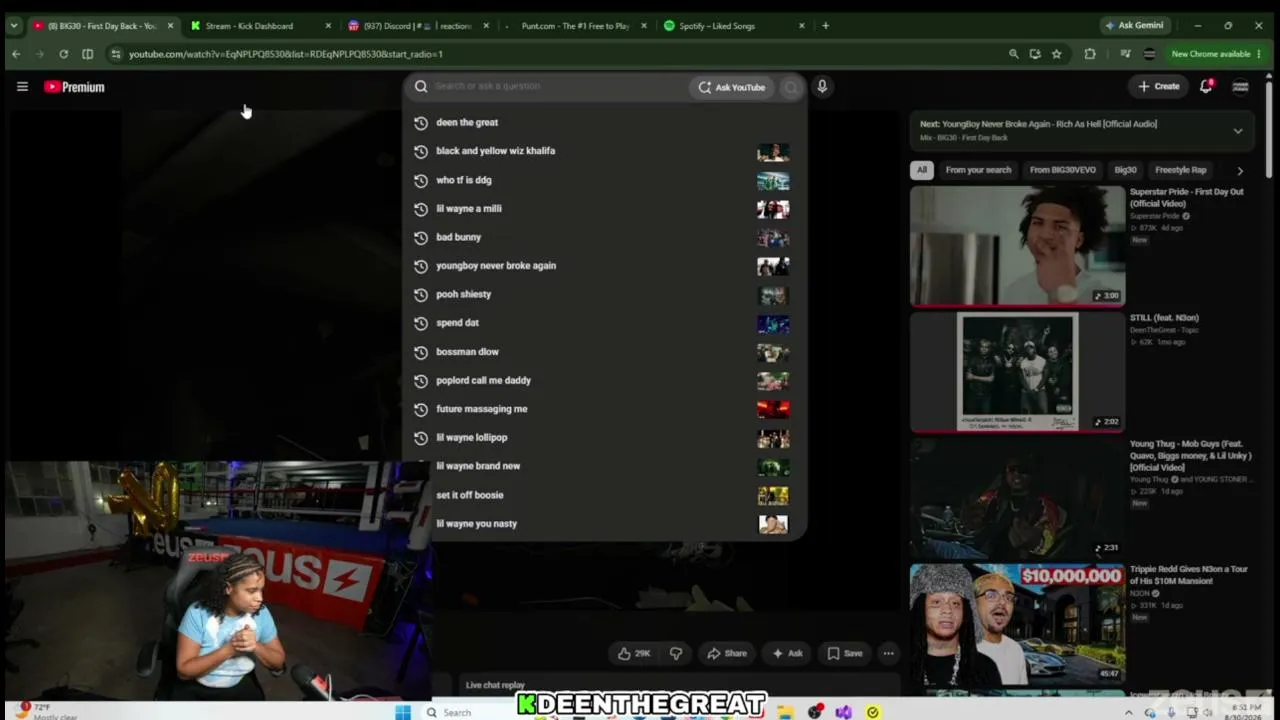The image size is (1280, 720).
Task: Open the Chrome extensions puzzle icon
Action: (x=1090, y=54)
